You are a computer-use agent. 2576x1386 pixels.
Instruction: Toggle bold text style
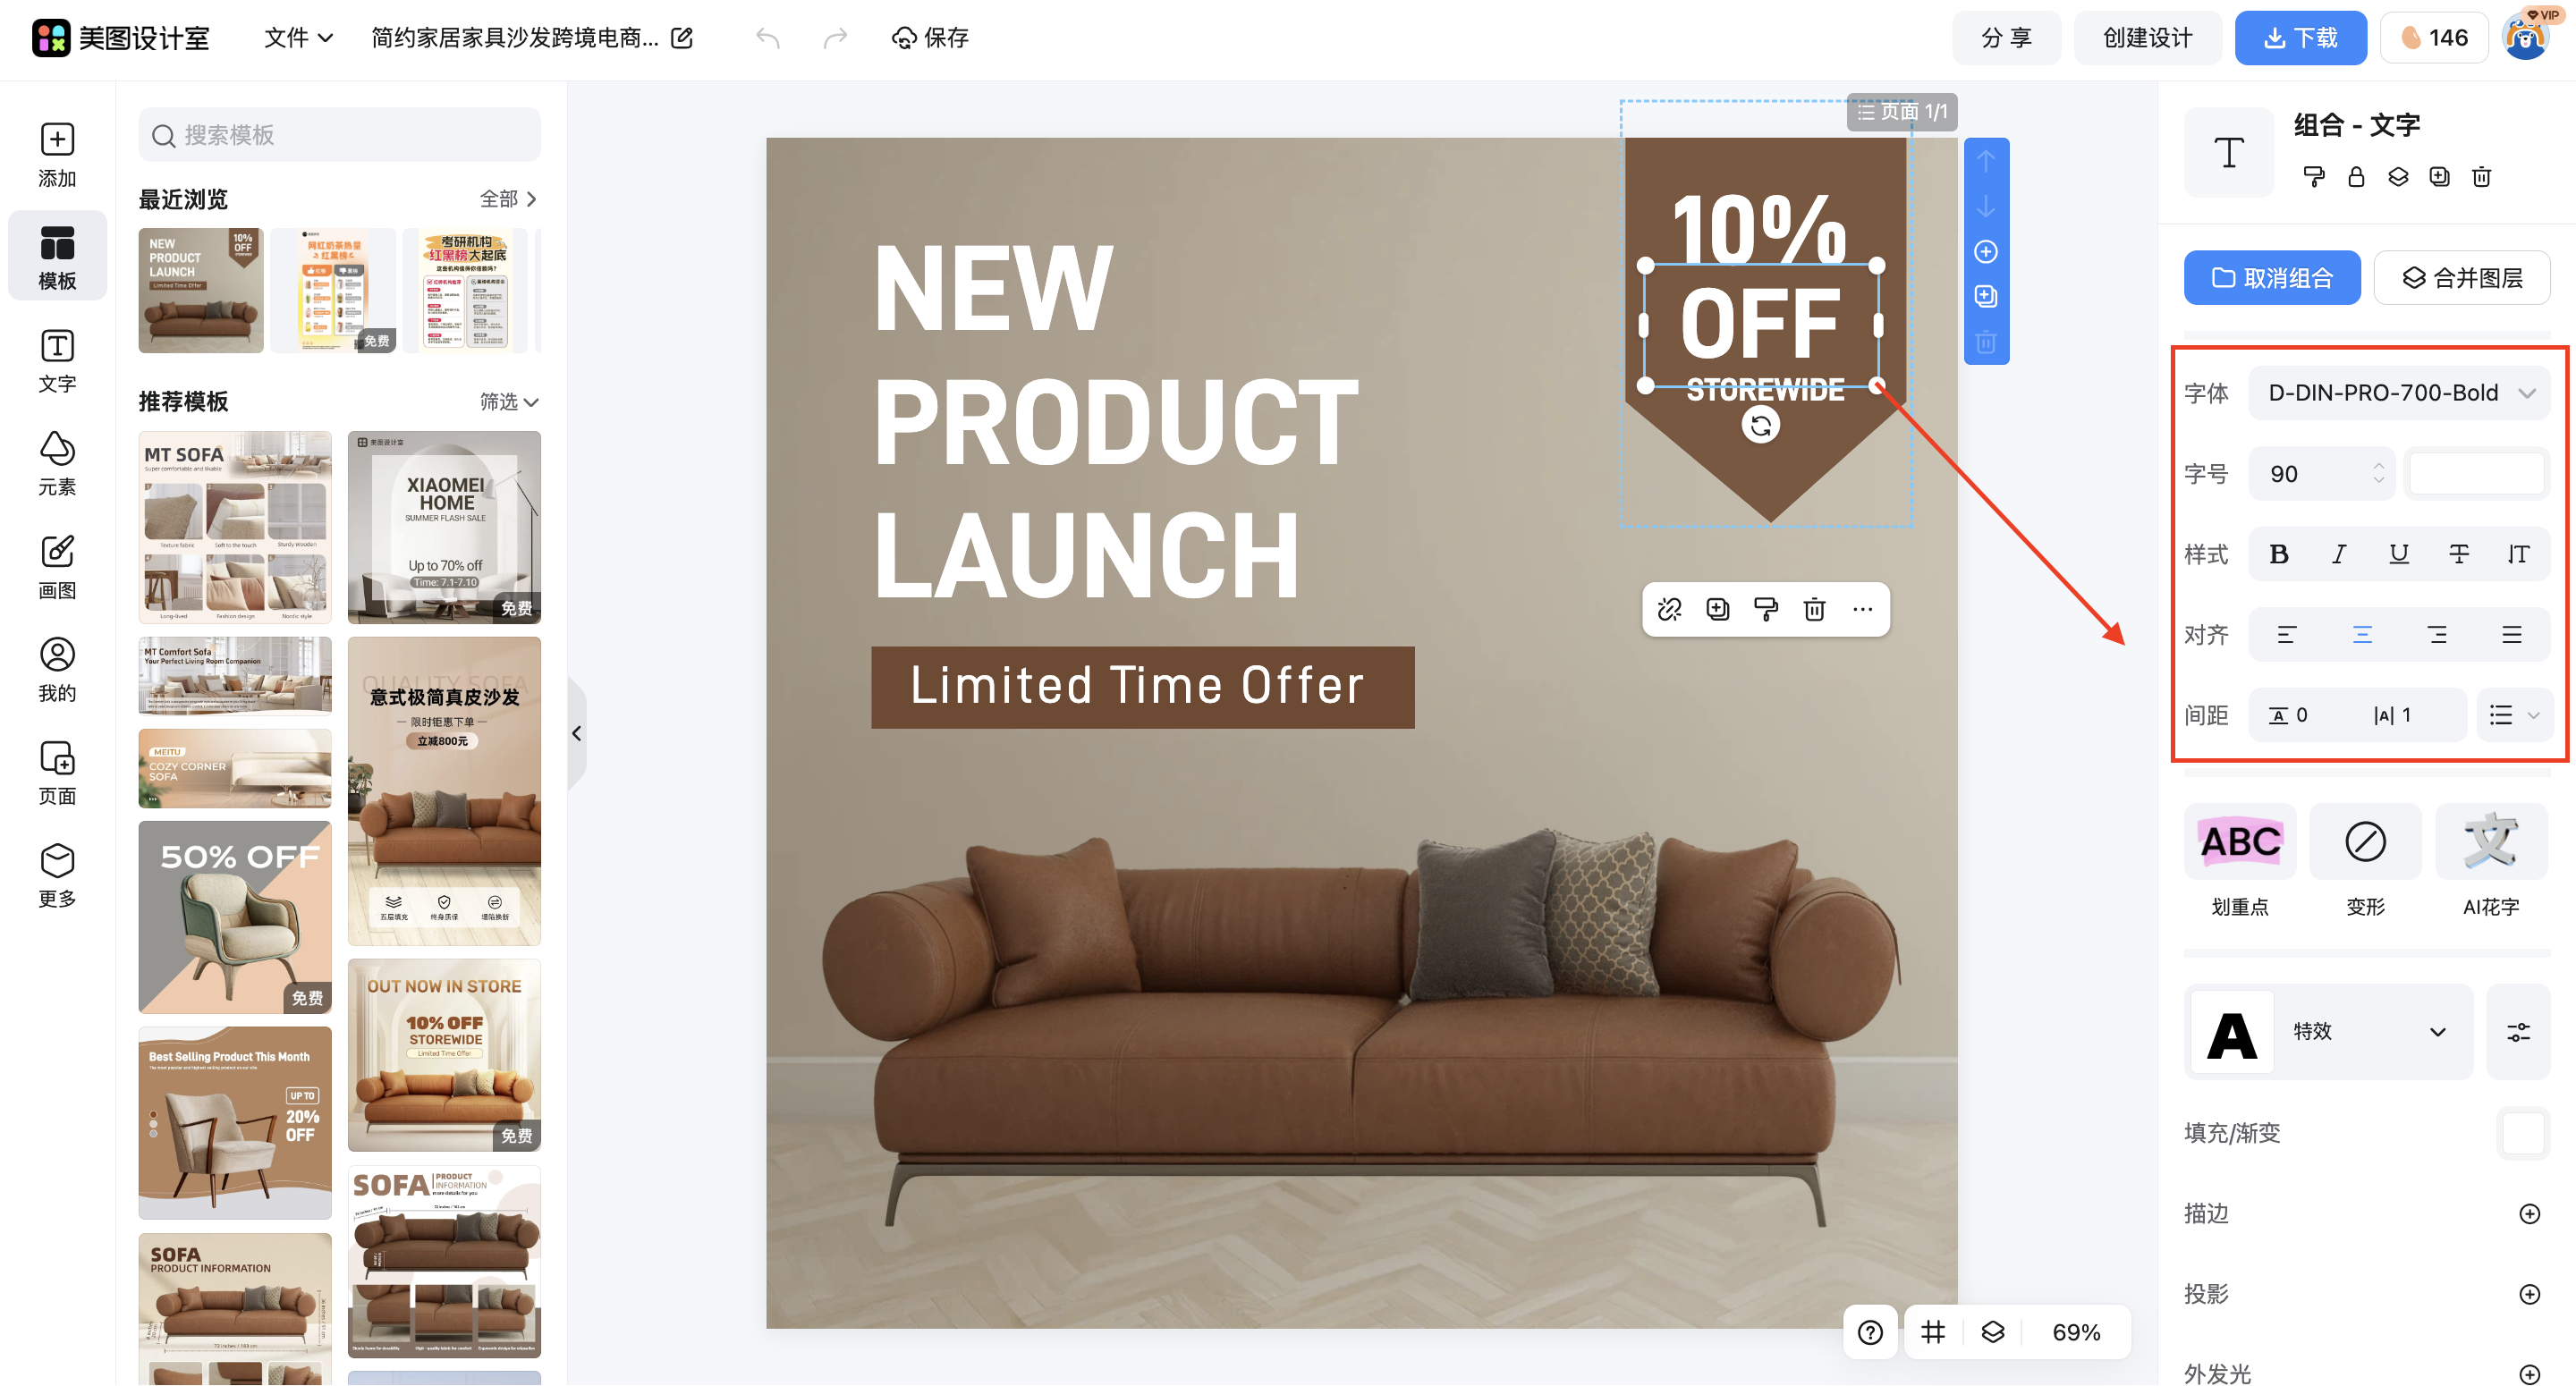(2279, 554)
